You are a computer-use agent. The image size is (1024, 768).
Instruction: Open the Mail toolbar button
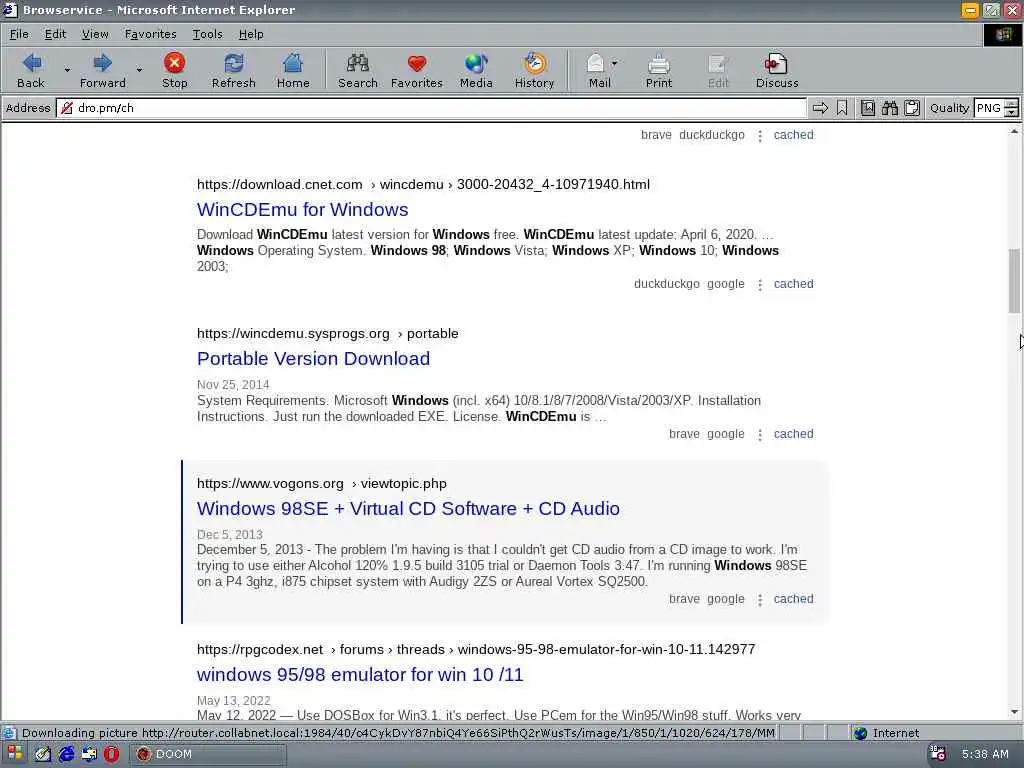(598, 71)
